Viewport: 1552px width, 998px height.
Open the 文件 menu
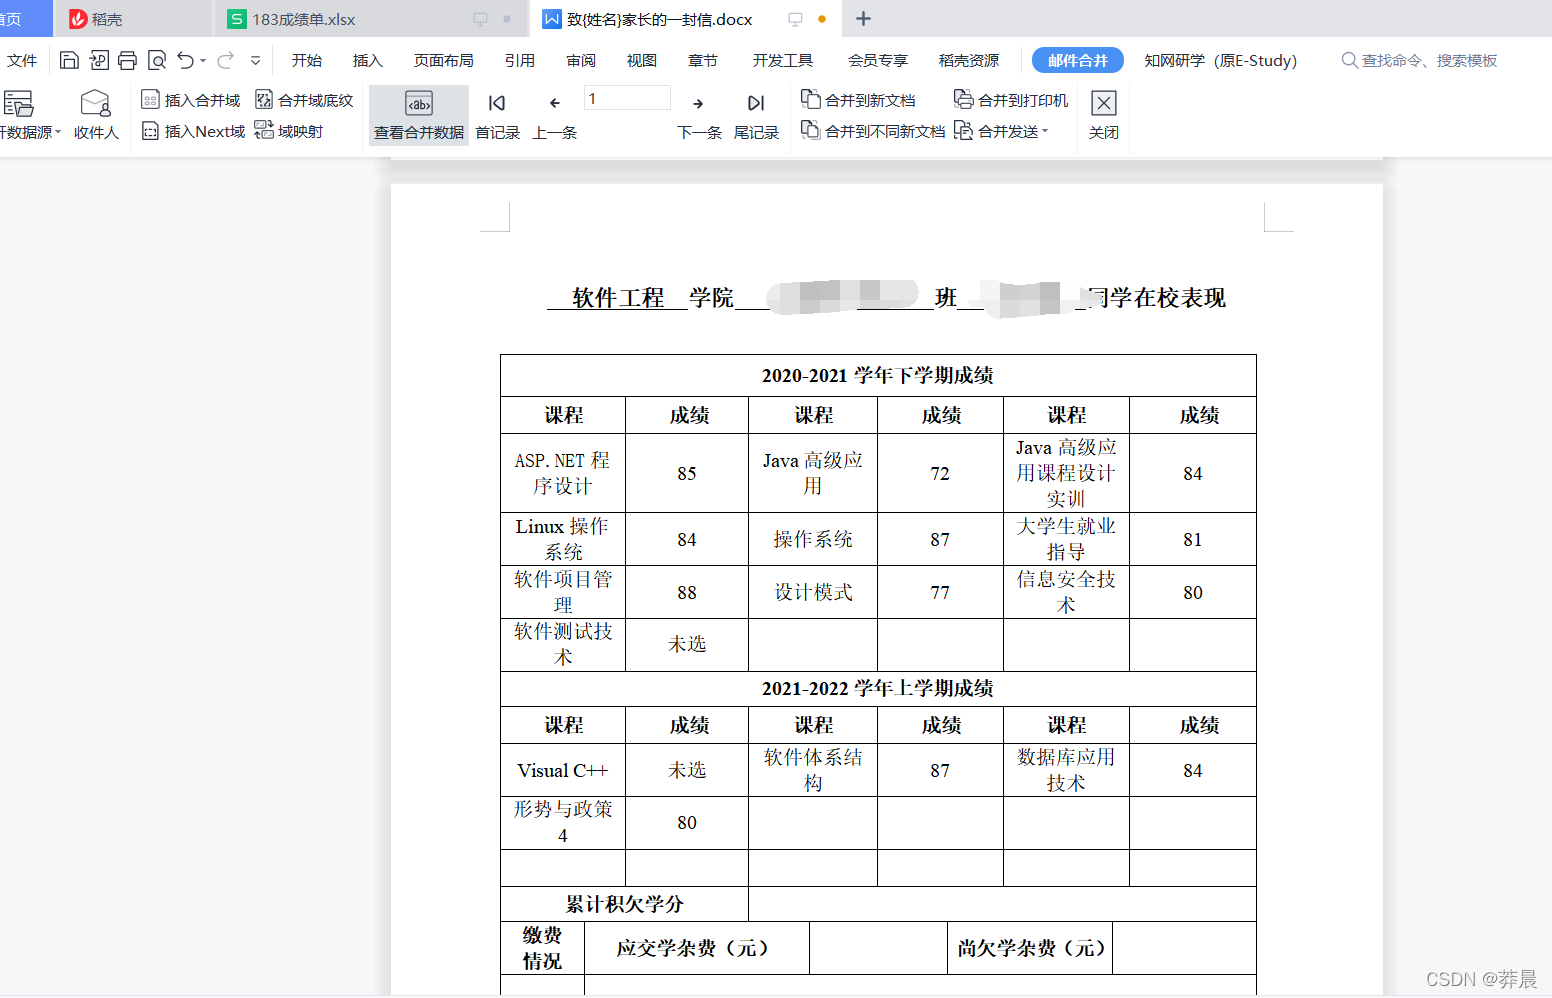[22, 61]
